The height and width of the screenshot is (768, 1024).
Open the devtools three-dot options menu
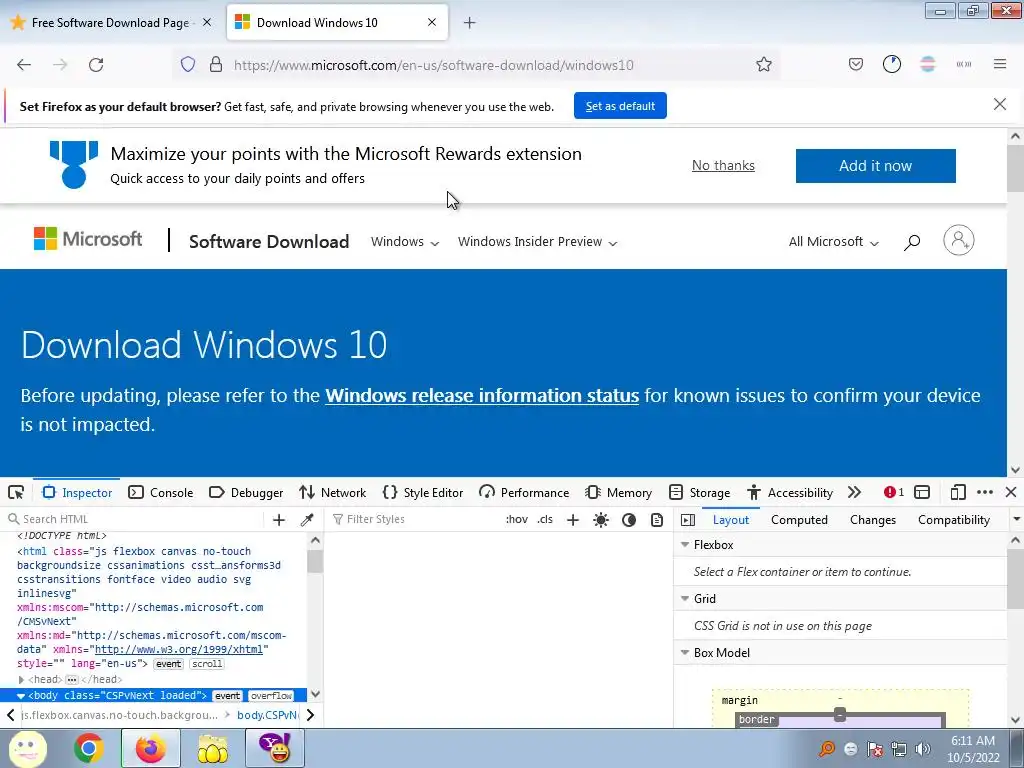point(985,492)
